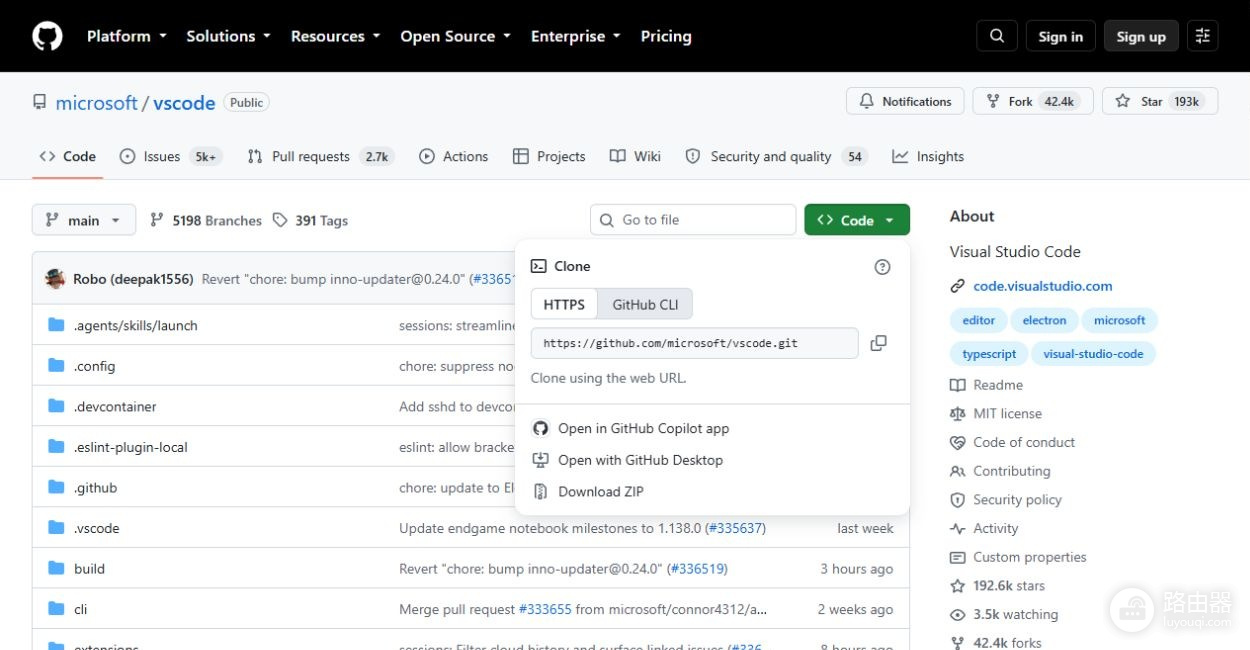Click the visual-studio-code topic tag
1250x650 pixels.
click(x=1093, y=354)
